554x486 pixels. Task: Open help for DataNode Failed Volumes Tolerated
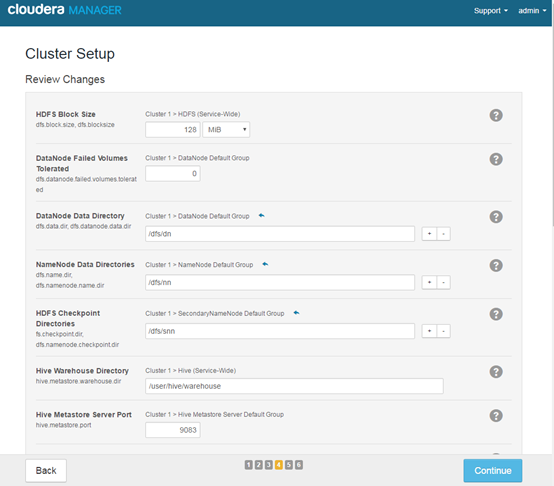496,159
